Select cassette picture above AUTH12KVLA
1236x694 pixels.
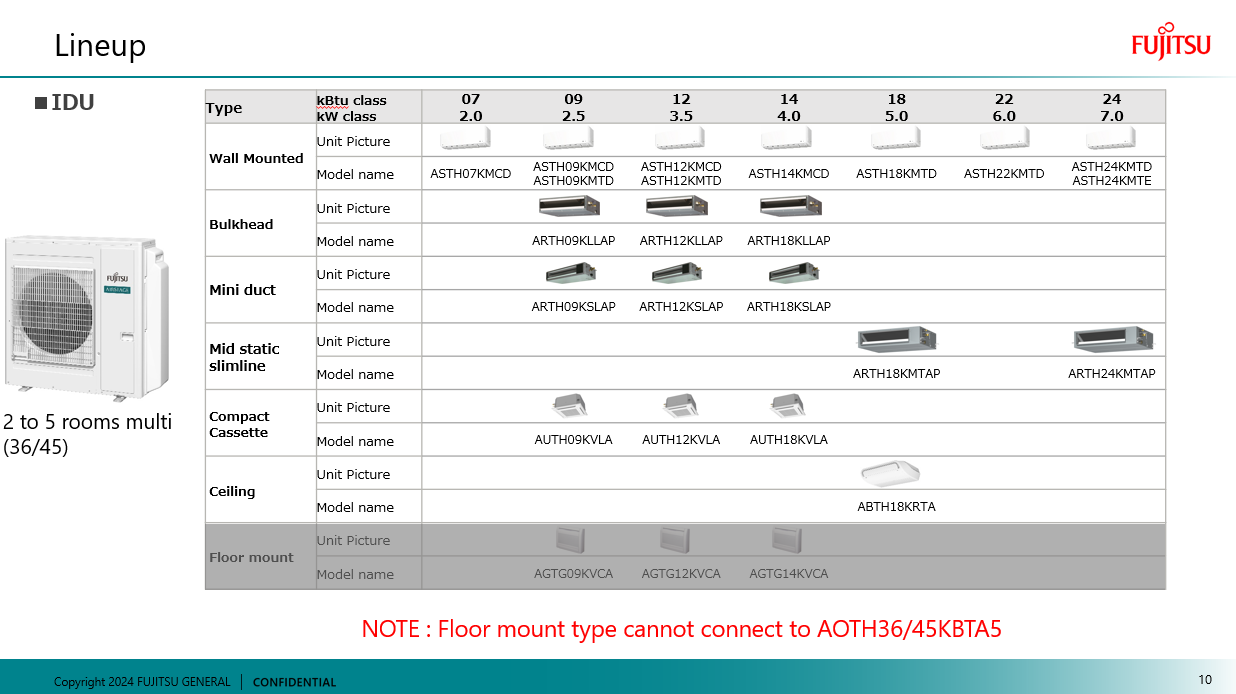680,405
